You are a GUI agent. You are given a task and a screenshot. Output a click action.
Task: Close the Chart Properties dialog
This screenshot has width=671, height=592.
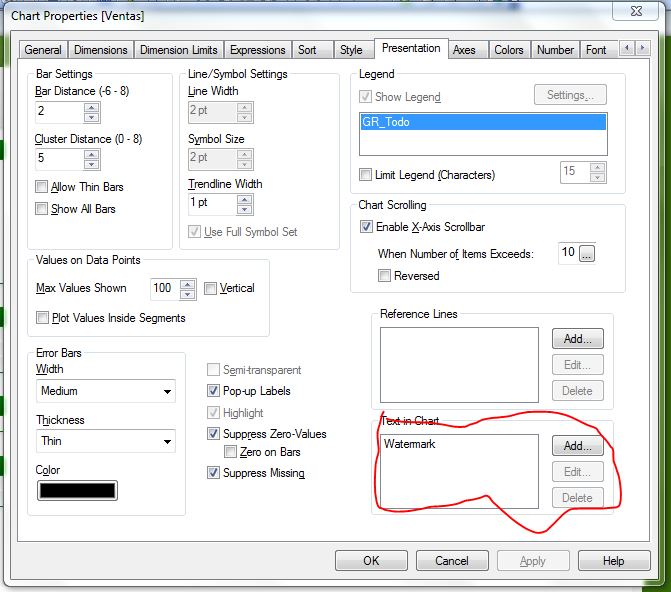636,11
